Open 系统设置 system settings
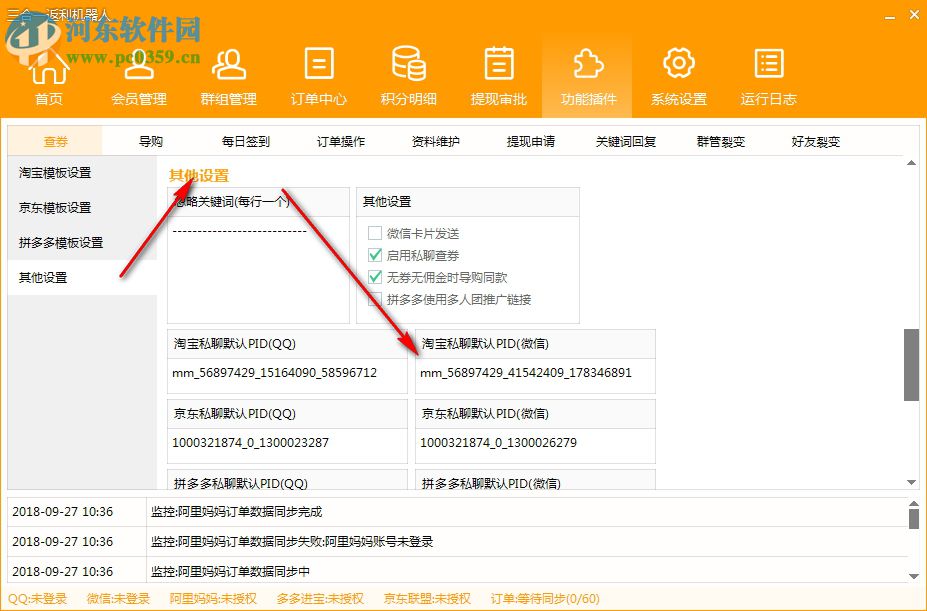Viewport: 927px width, 611px height. tap(677, 75)
